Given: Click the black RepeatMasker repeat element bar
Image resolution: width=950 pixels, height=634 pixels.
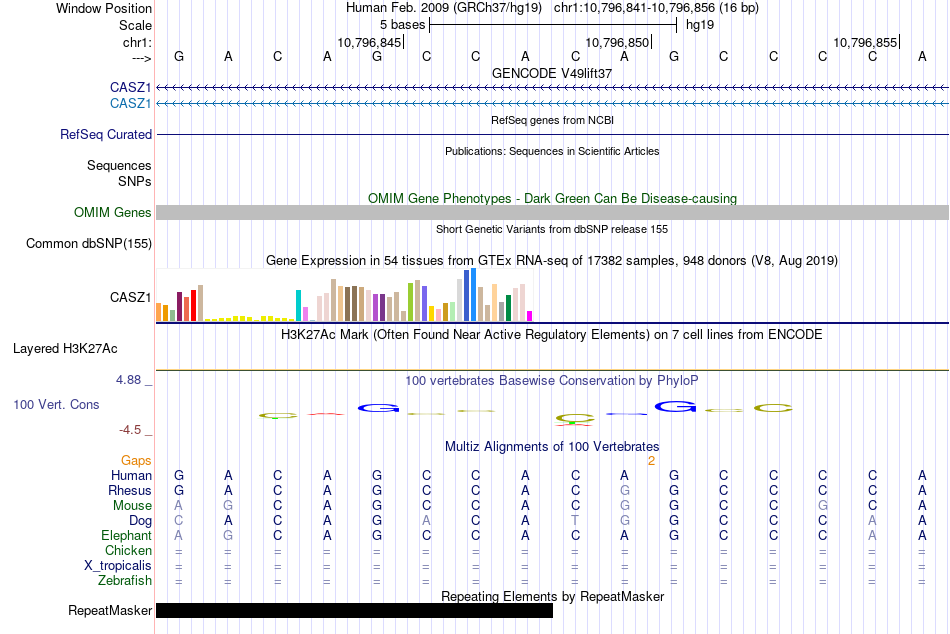Looking at the screenshot, I should coord(354,610).
